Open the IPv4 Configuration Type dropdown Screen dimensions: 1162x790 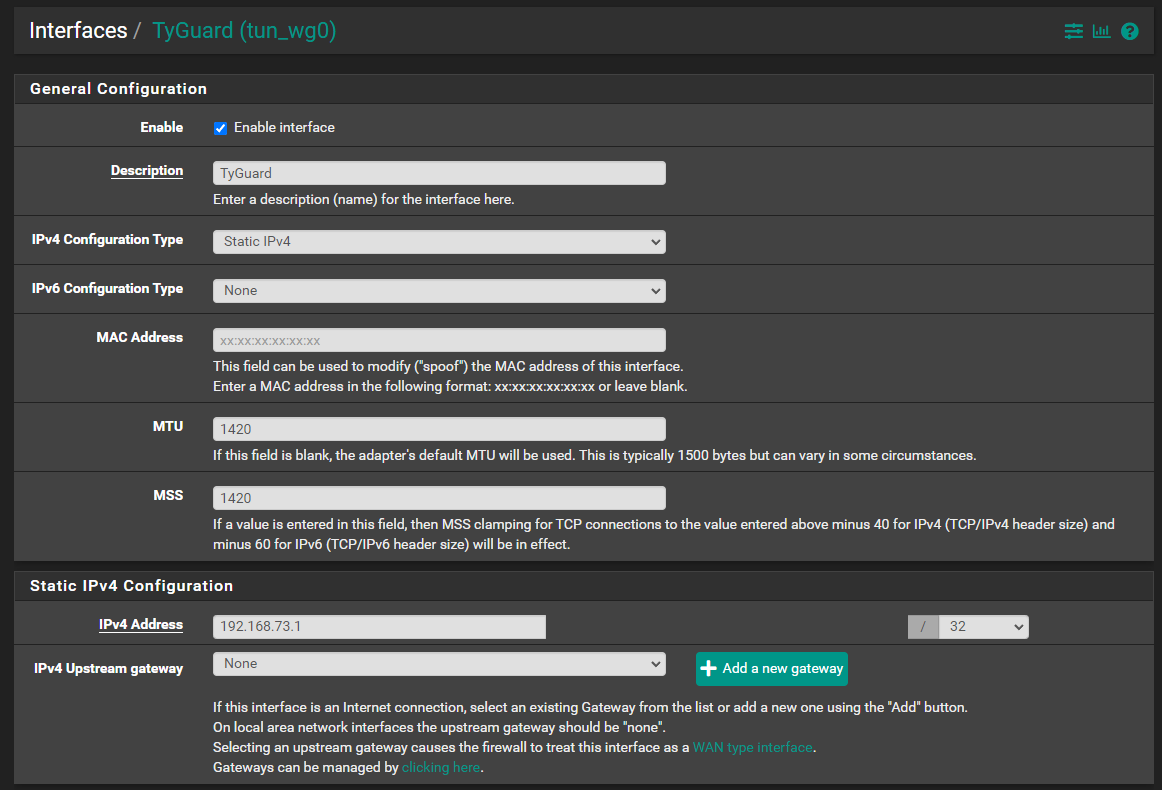439,242
